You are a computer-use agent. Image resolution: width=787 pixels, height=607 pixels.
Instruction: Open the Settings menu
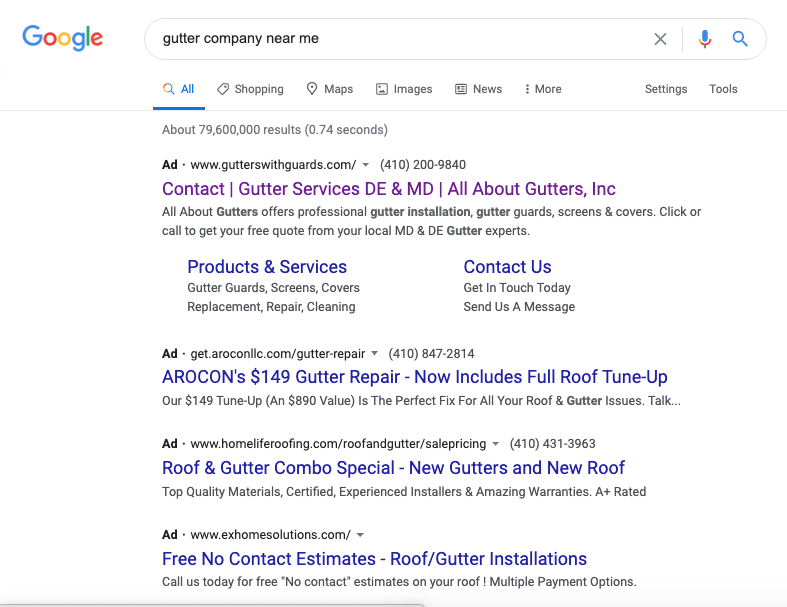point(665,89)
